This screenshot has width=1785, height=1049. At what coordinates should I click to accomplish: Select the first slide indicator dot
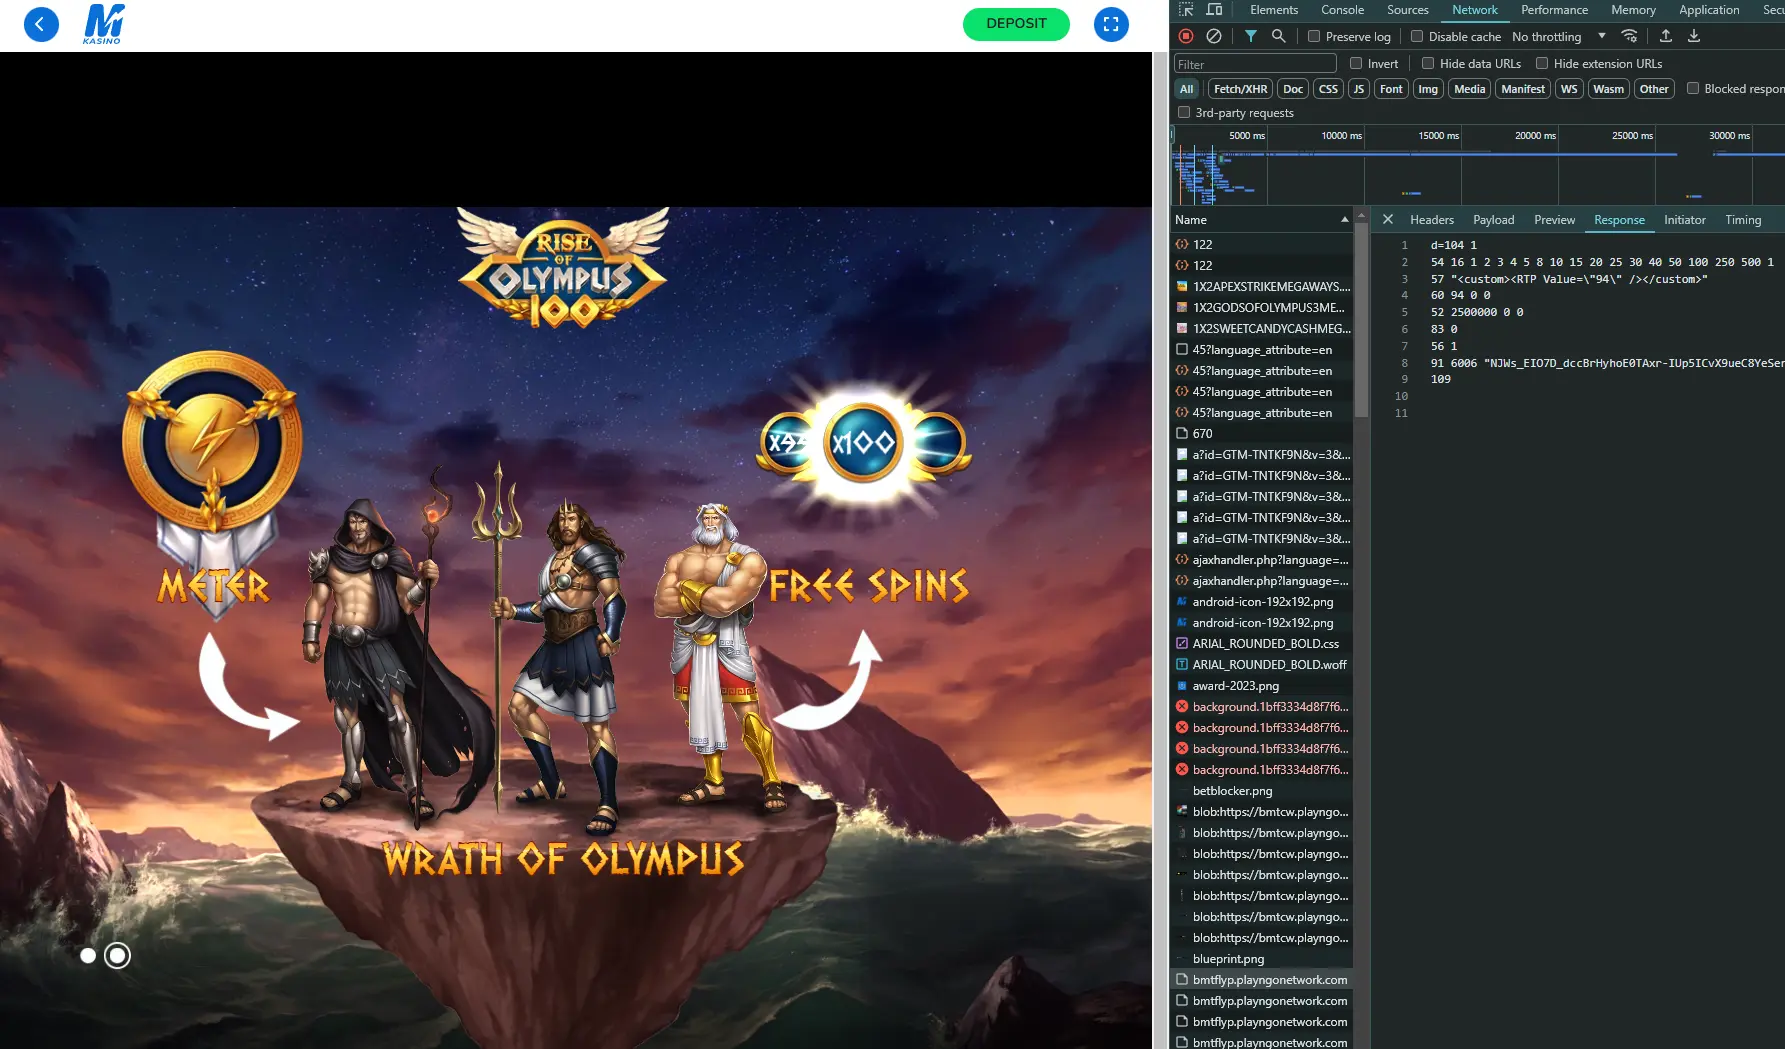pyautogui.click(x=88, y=956)
